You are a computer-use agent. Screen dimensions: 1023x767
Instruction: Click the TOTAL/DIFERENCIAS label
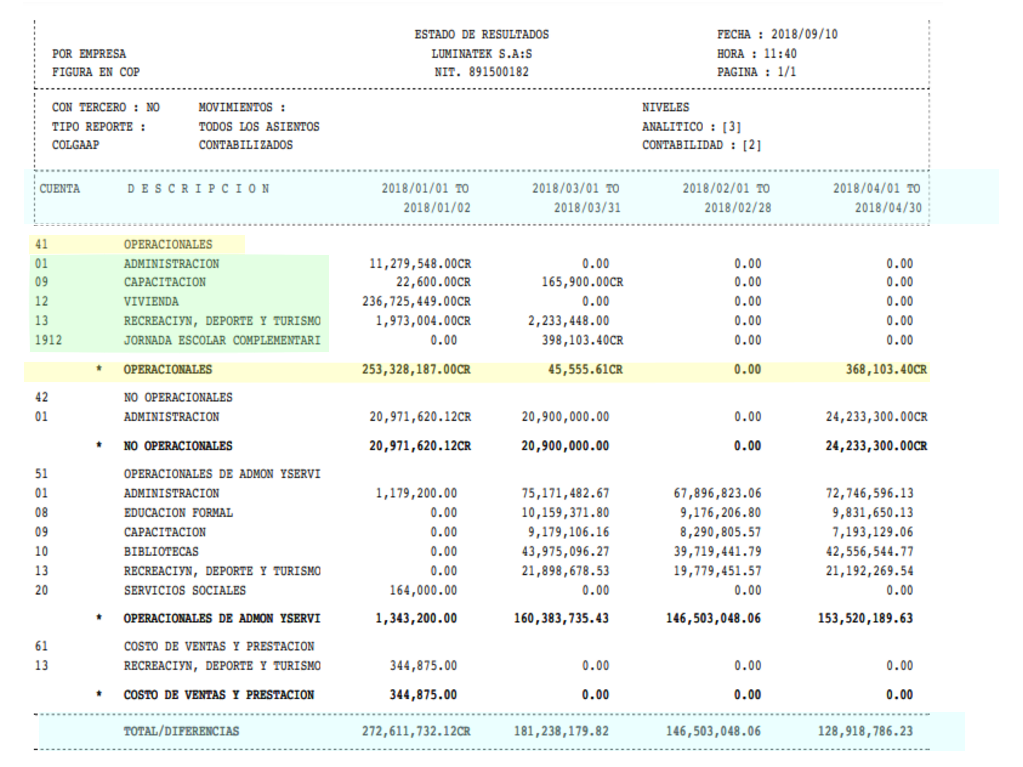pyautogui.click(x=181, y=732)
